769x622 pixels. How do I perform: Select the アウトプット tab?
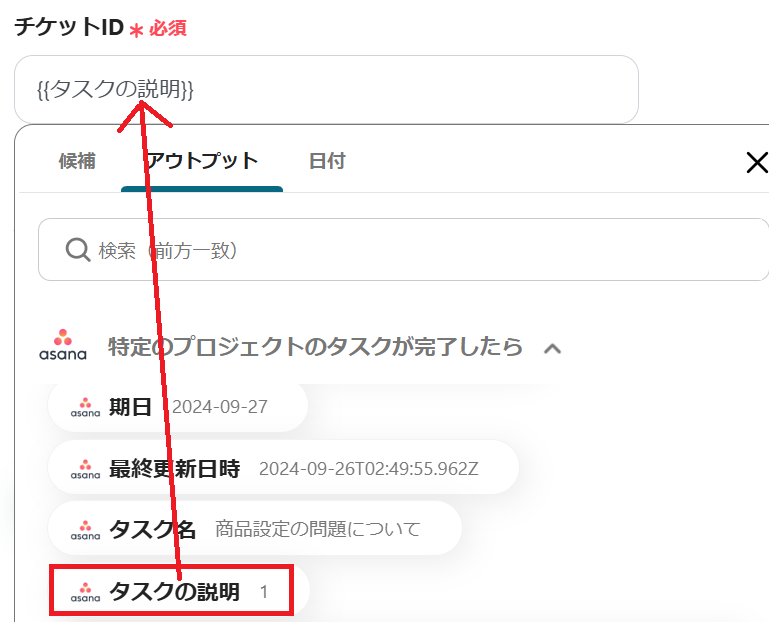202,161
